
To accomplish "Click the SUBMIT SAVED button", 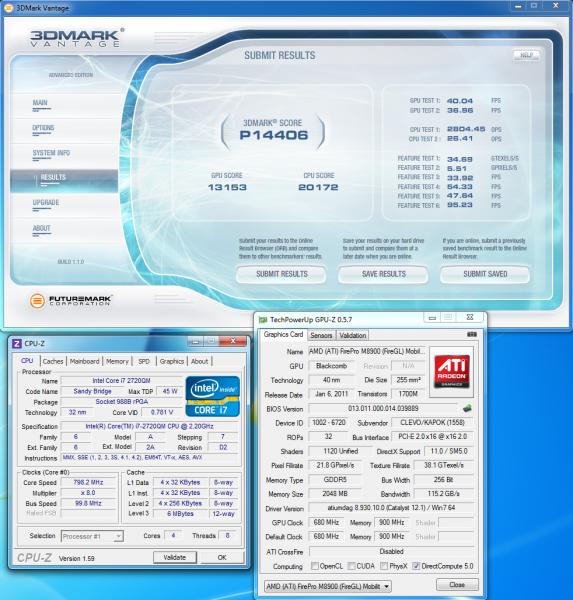I will pyautogui.click(x=485, y=274).
